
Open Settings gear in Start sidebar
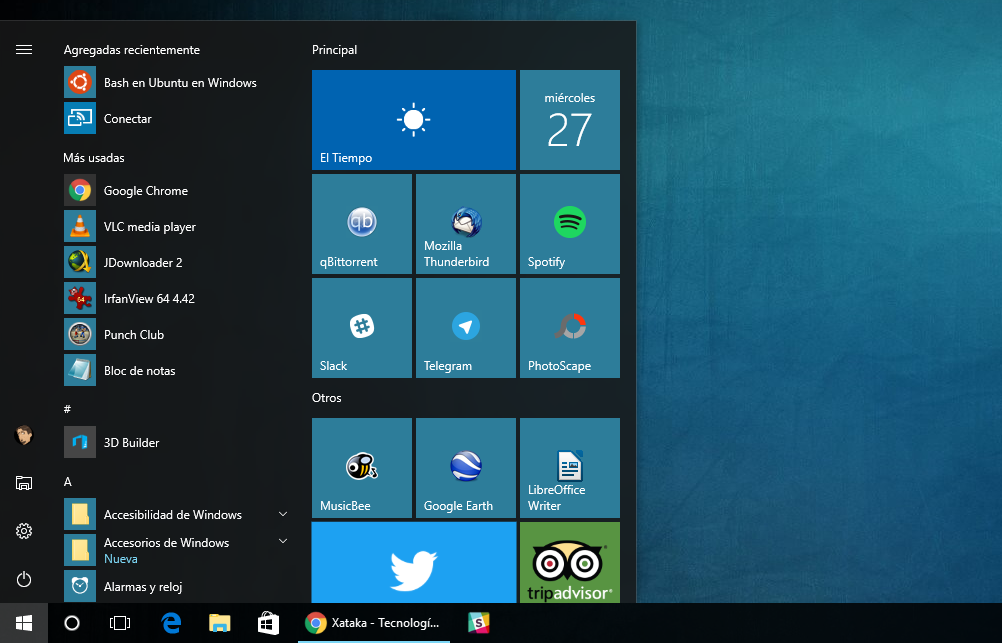coord(24,531)
